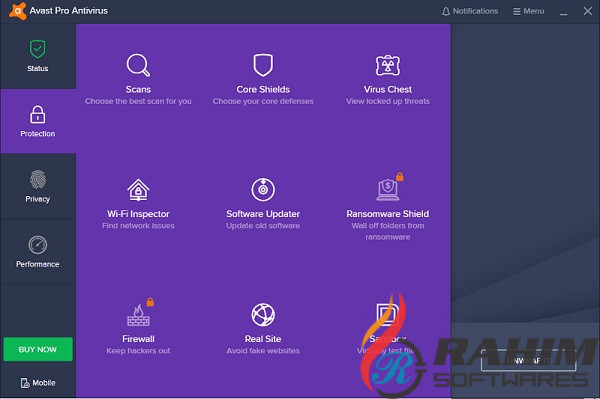
Task: Click the Firewall title text
Action: click(x=138, y=339)
